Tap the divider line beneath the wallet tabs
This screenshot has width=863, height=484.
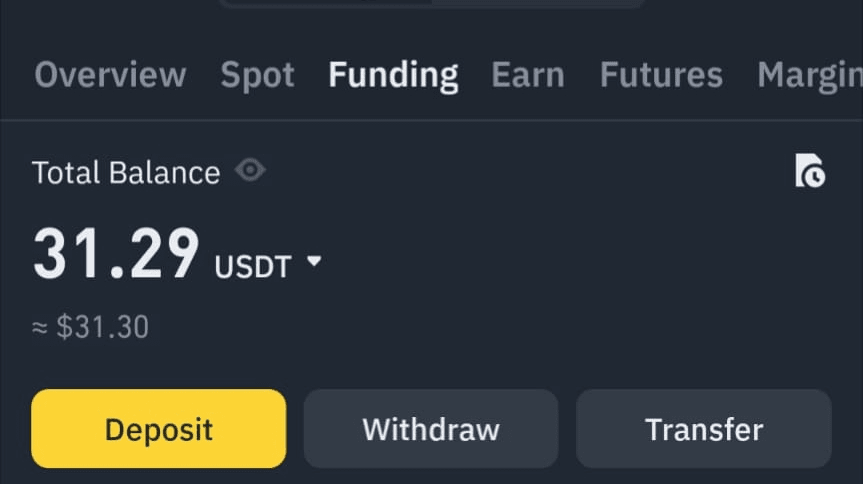point(432,119)
